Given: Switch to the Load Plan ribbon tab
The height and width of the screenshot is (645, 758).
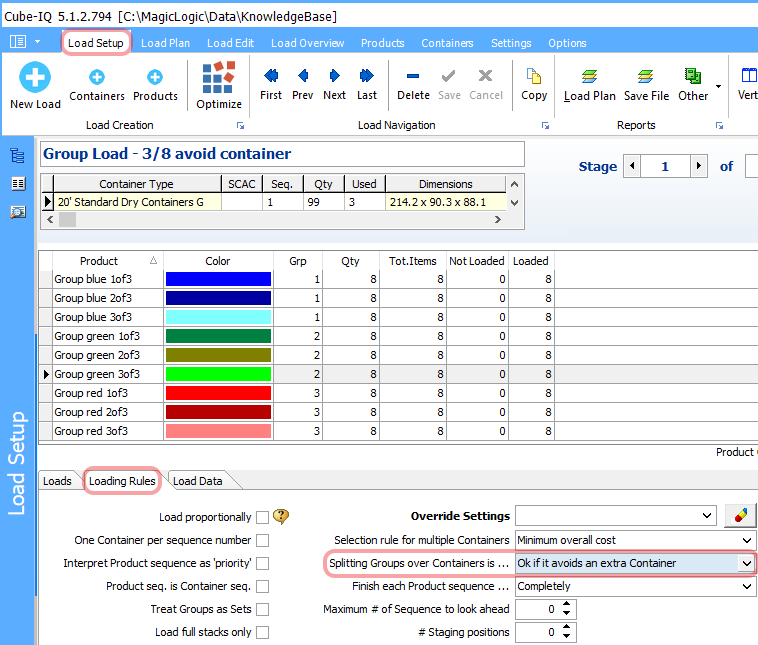Looking at the screenshot, I should tap(165, 43).
